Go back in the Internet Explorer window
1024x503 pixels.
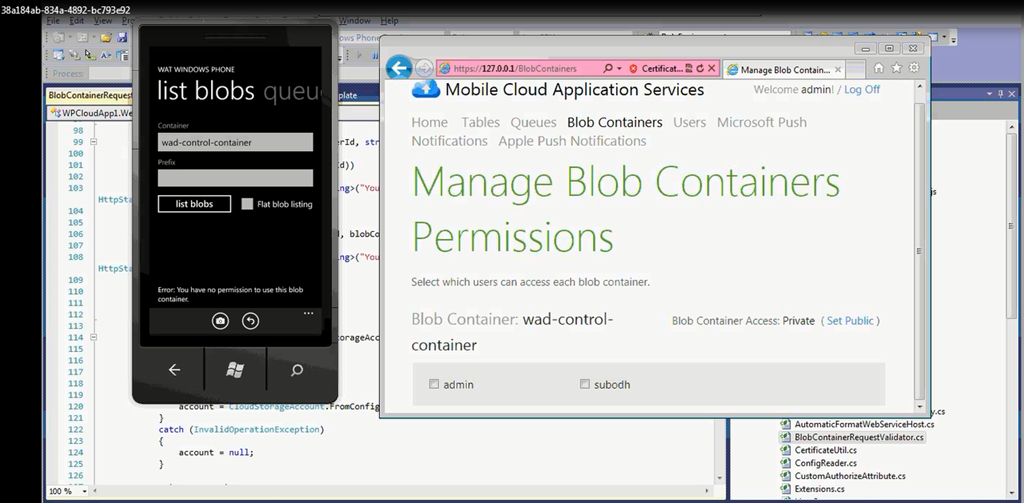coord(399,68)
